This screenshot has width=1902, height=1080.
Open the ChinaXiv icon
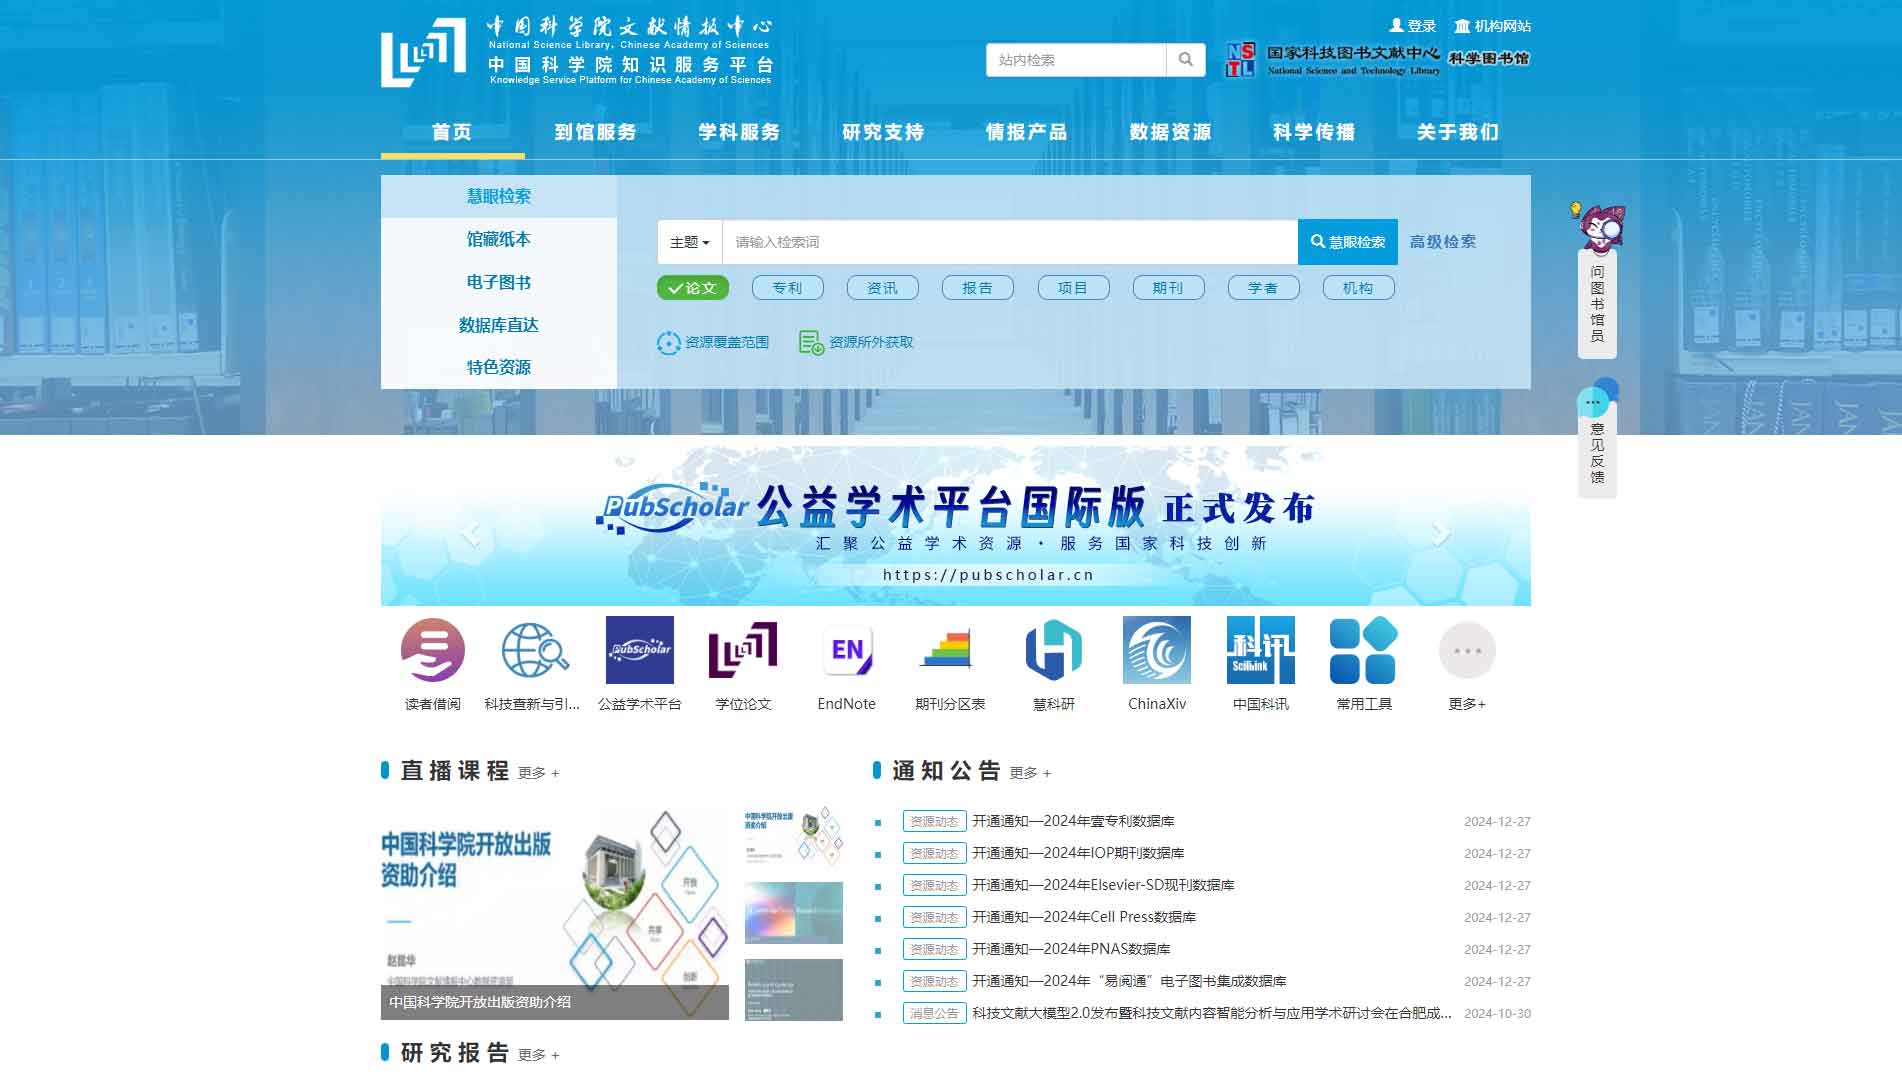[x=1157, y=650]
